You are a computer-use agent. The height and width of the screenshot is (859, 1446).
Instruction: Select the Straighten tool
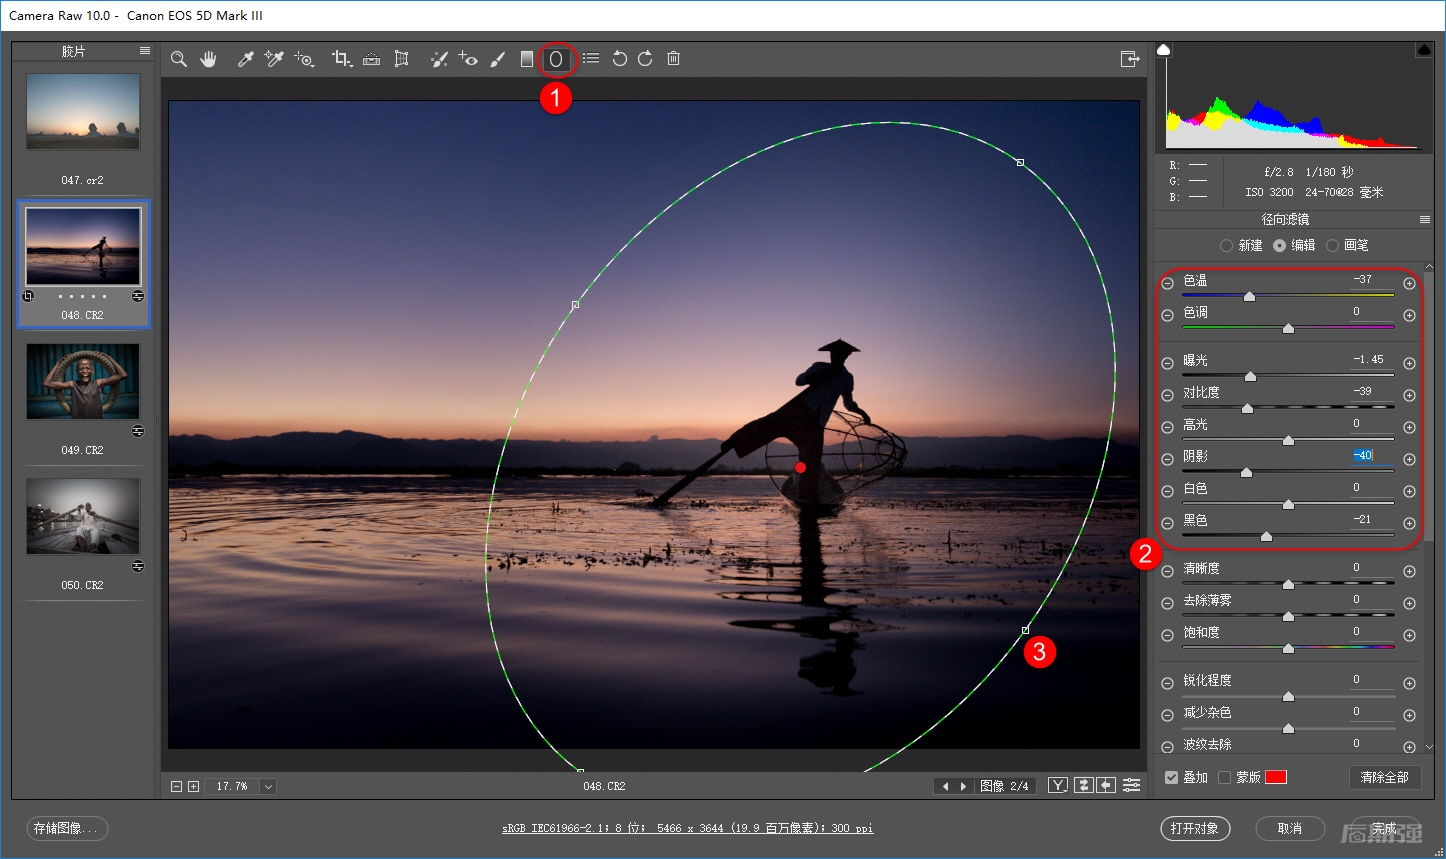(x=371, y=59)
